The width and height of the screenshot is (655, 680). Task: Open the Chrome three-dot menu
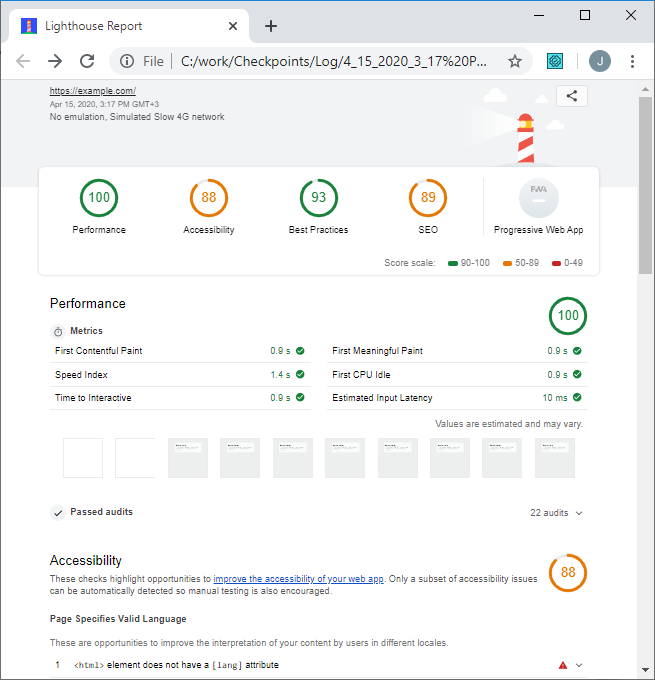click(632, 61)
